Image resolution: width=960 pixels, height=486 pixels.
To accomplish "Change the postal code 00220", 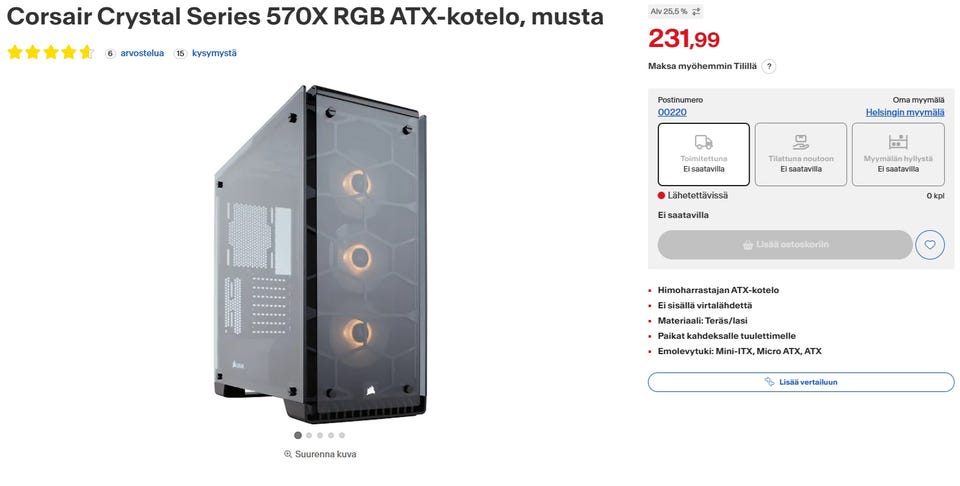I will point(672,112).
